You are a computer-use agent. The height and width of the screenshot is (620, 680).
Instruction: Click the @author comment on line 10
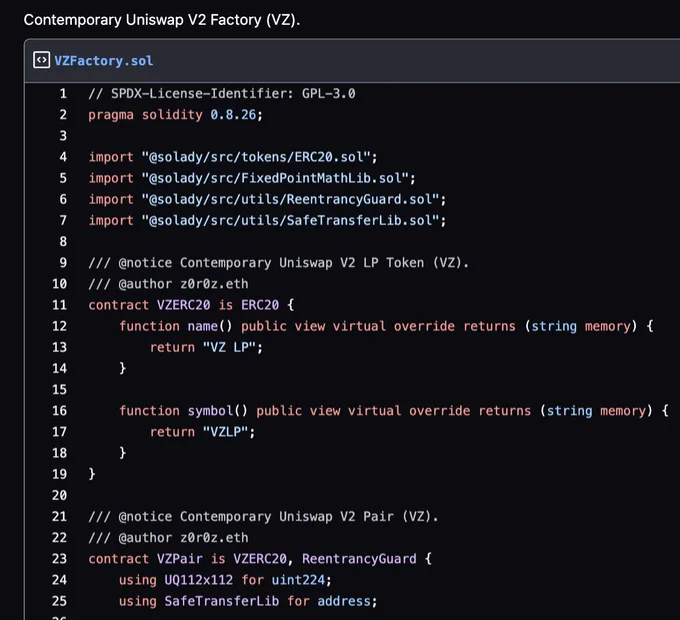click(168, 284)
